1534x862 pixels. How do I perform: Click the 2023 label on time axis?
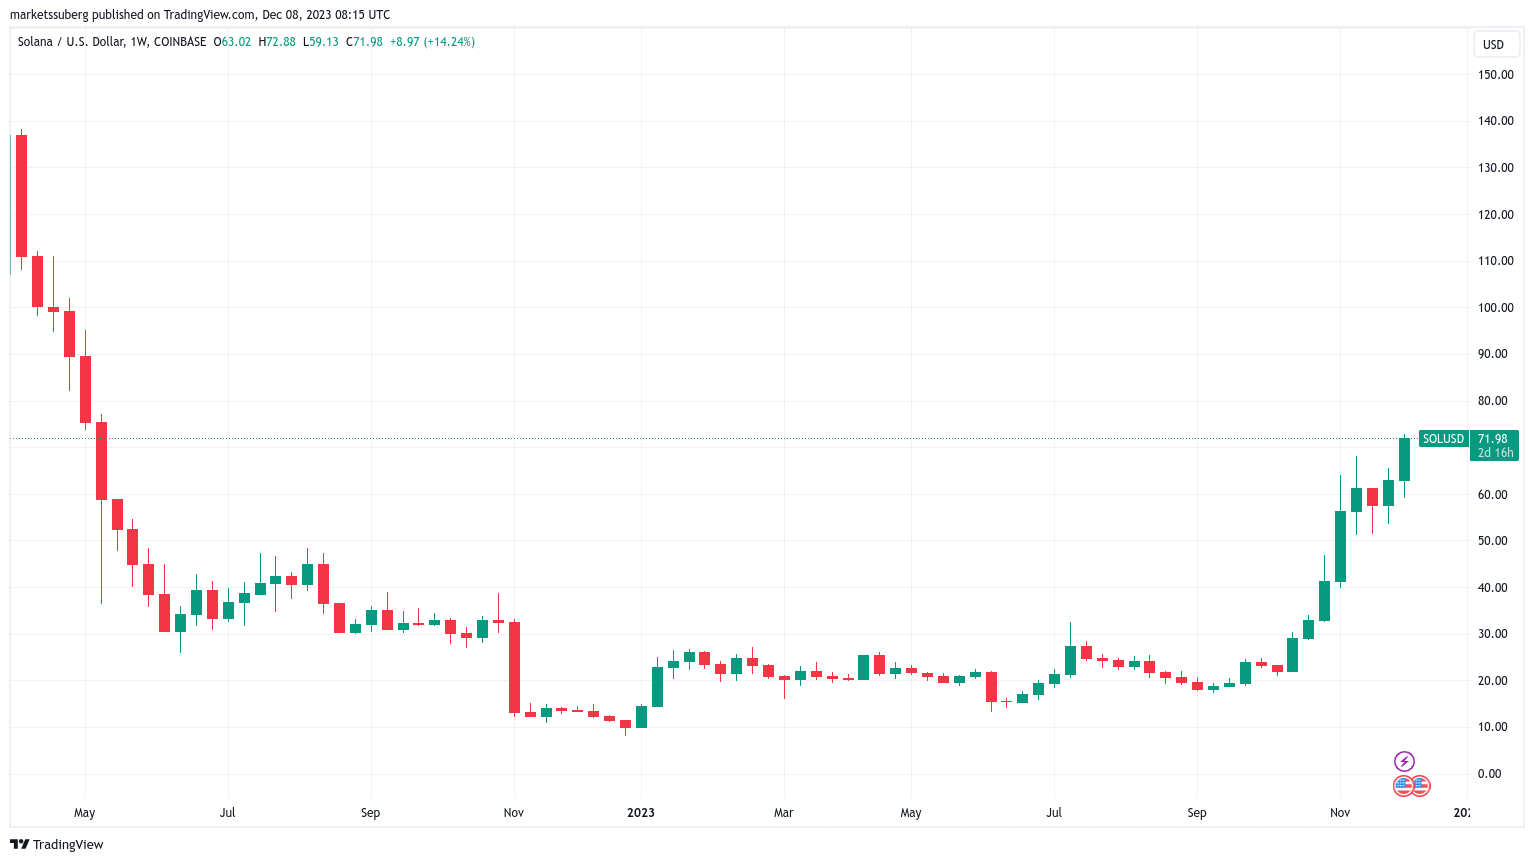coord(641,813)
